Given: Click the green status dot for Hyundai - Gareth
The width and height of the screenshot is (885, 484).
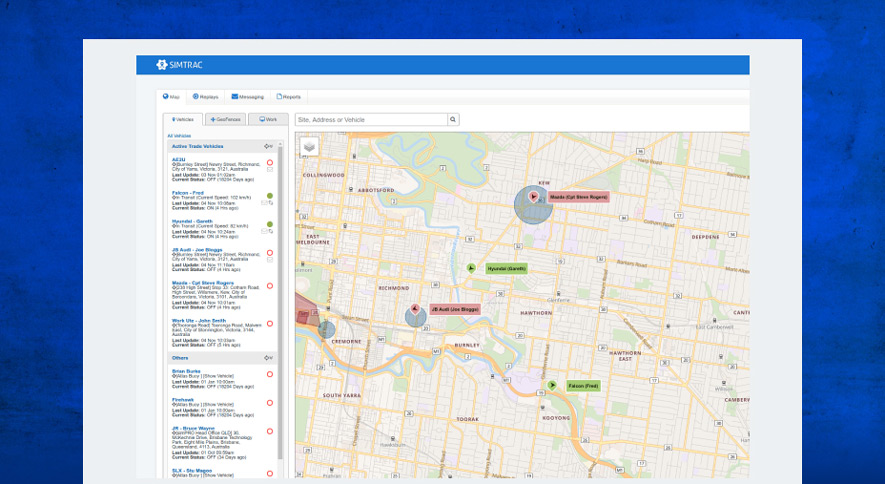Looking at the screenshot, I should click(x=270, y=224).
